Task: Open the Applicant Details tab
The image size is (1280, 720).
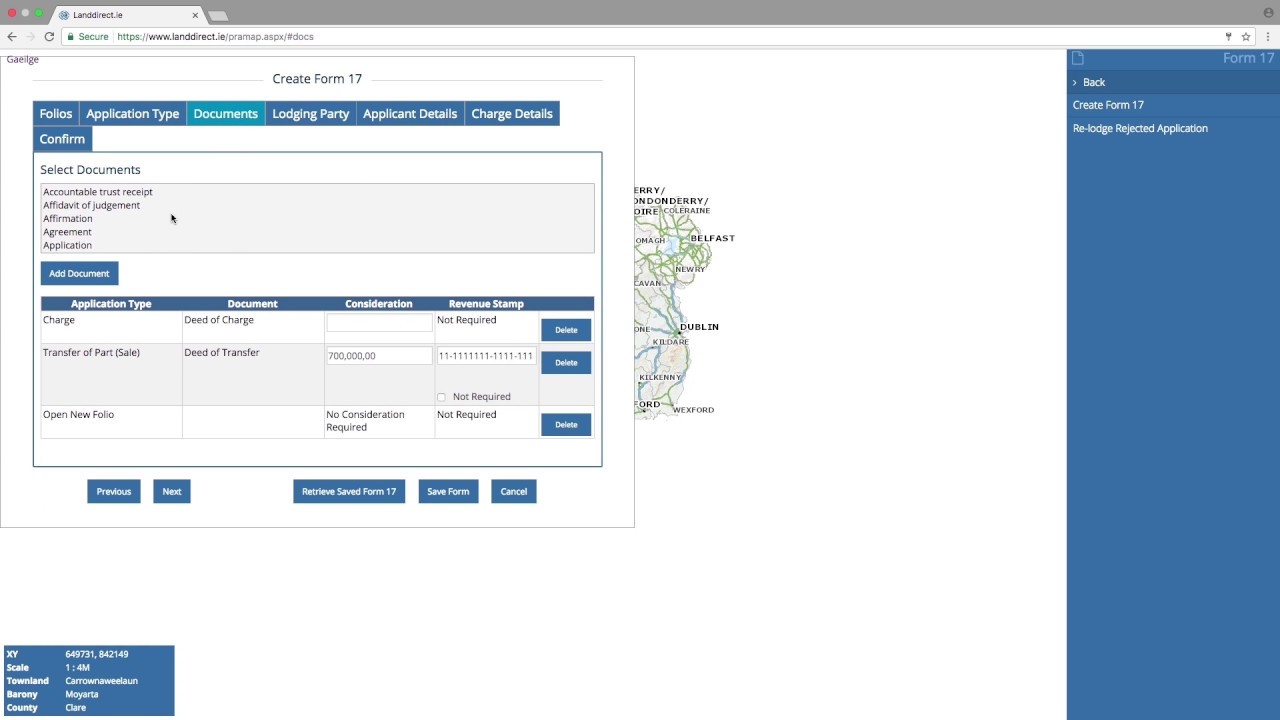Action: pyautogui.click(x=410, y=113)
